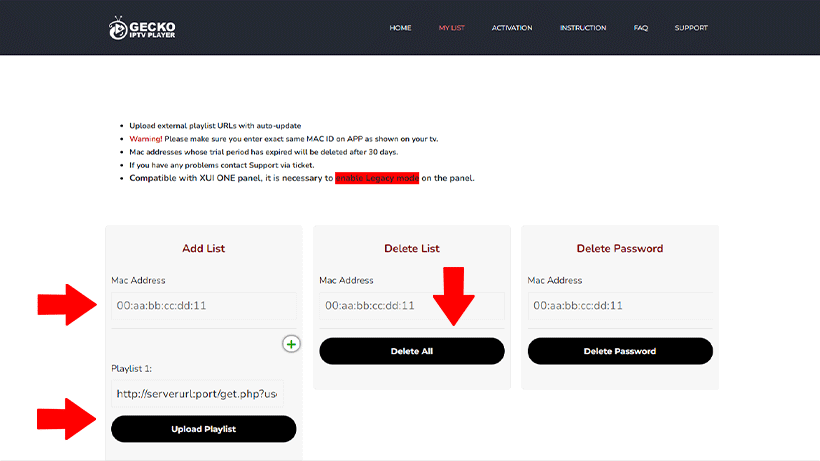This screenshot has width=820, height=461.
Task: Focus the Mac Address field under Delete Password
Action: point(620,306)
